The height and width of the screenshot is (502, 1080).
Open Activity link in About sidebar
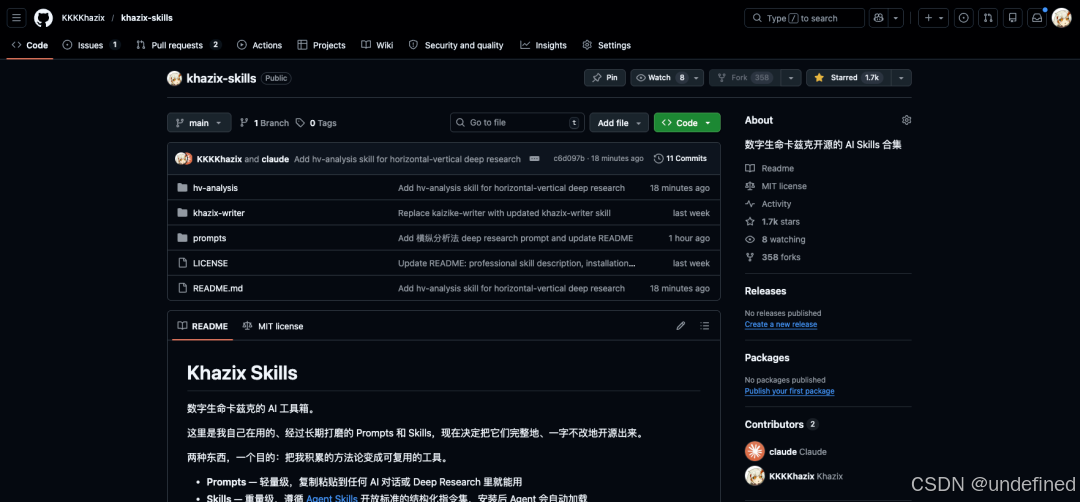[768, 204]
